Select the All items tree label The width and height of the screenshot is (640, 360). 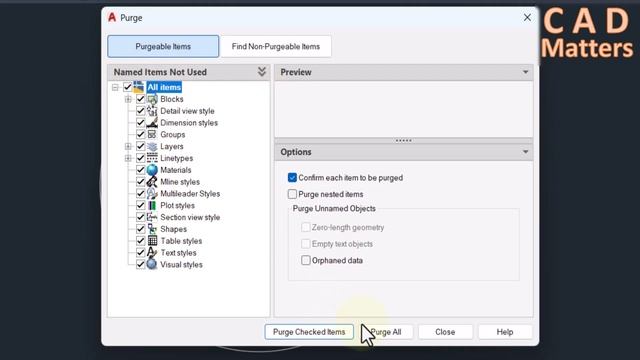(164, 87)
